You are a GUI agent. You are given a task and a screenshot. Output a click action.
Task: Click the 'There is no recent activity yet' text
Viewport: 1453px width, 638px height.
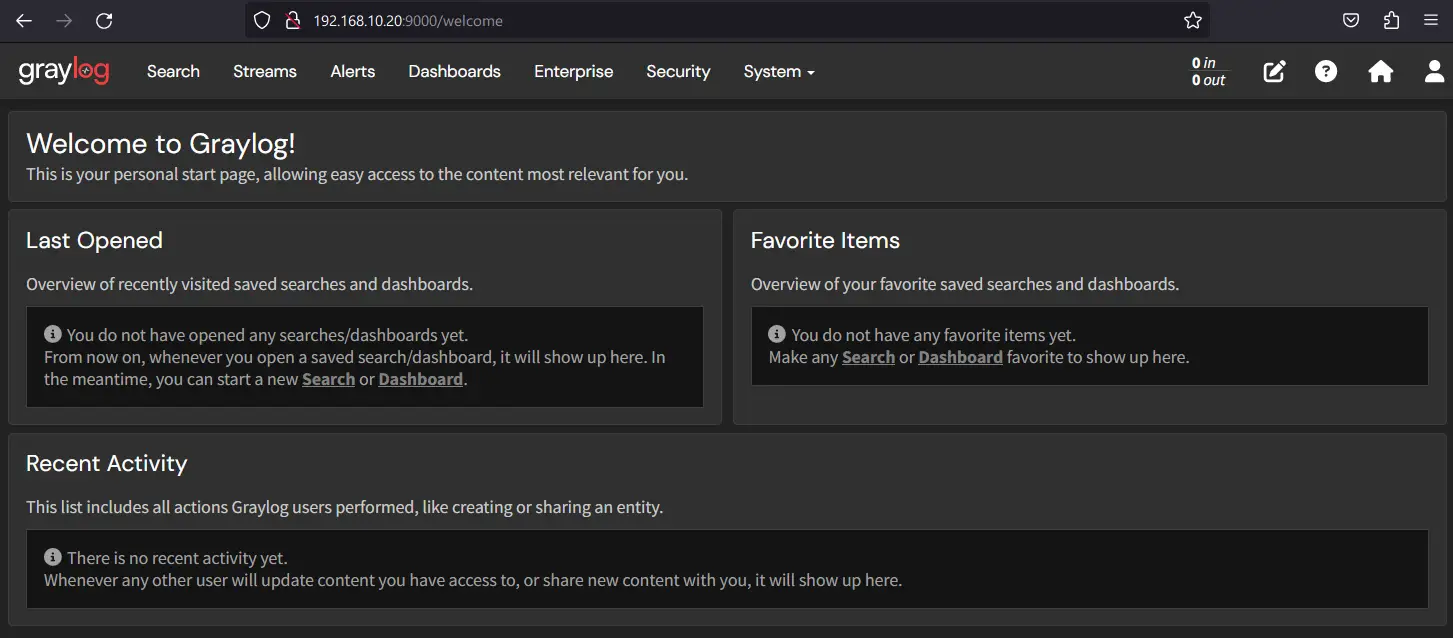(177, 558)
